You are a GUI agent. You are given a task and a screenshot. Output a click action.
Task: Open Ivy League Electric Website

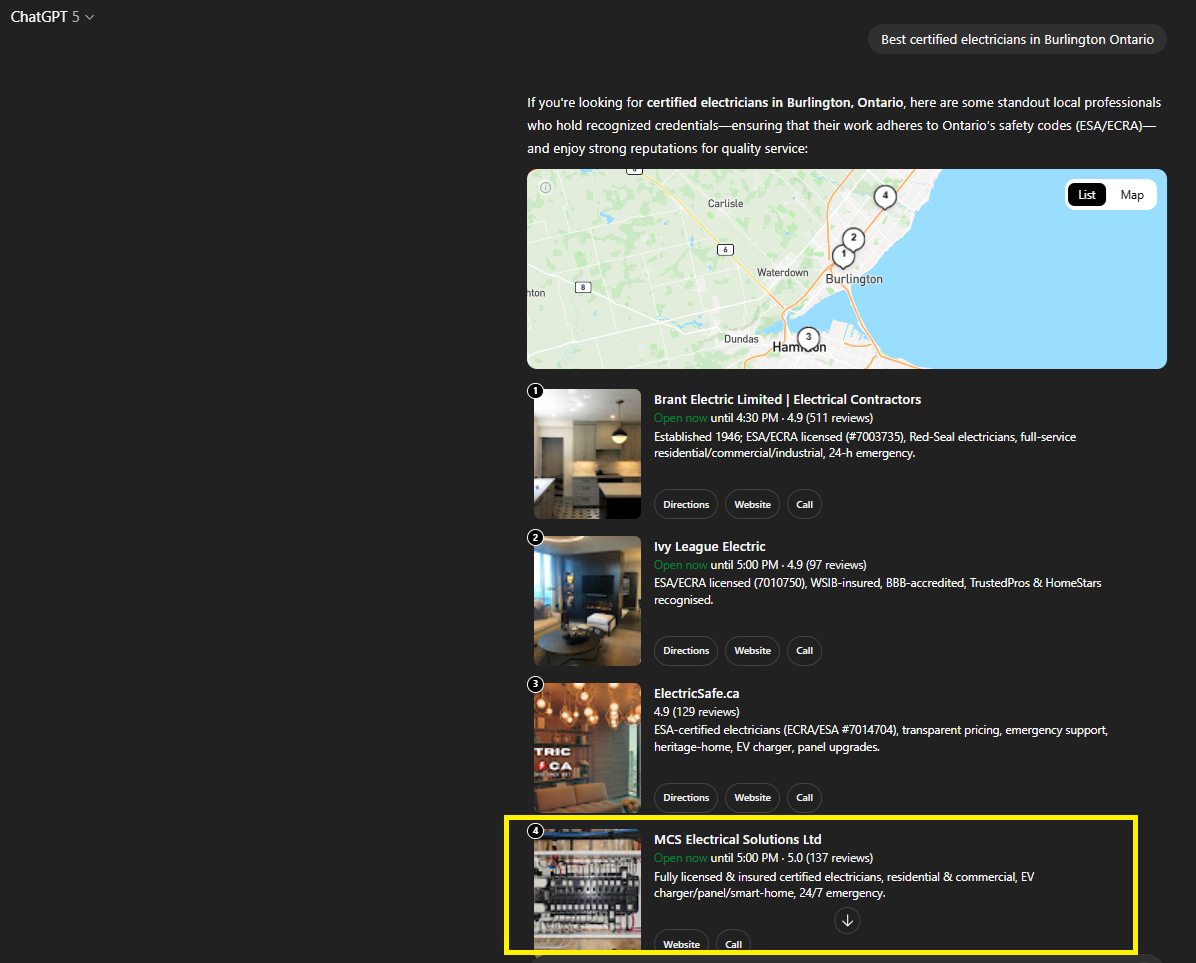pos(752,651)
